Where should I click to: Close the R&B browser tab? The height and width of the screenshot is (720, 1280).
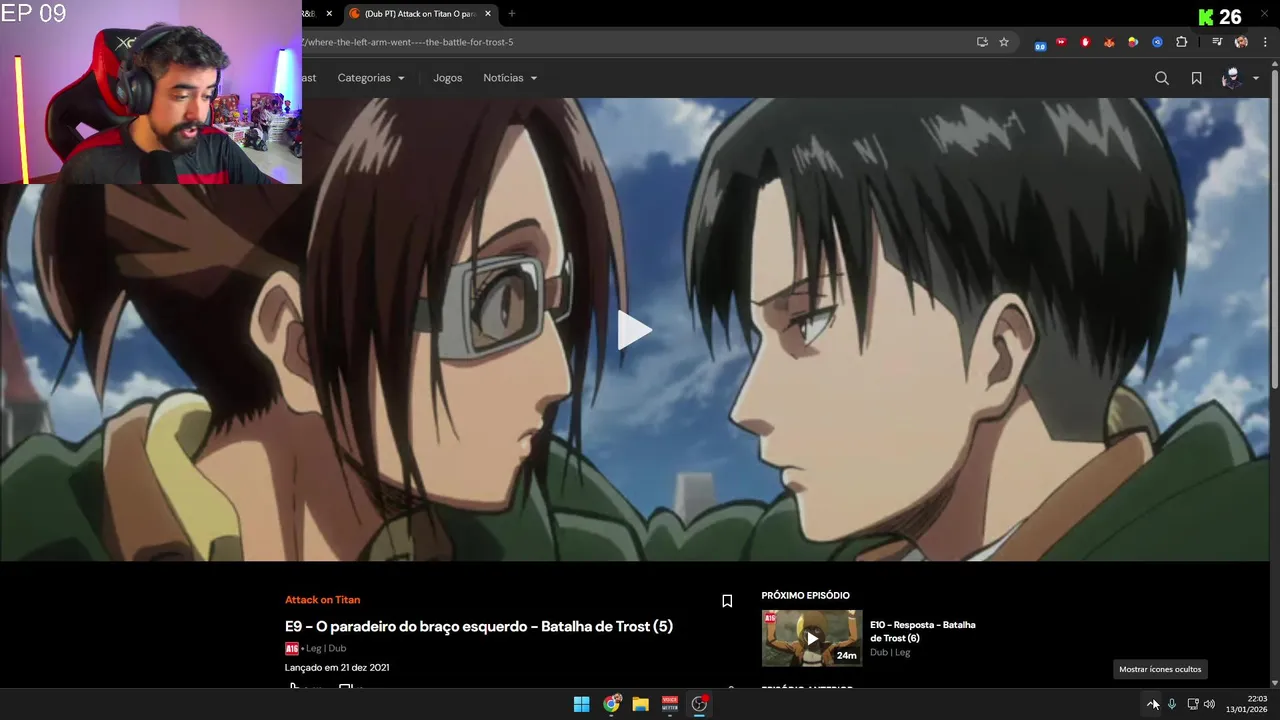tap(329, 14)
